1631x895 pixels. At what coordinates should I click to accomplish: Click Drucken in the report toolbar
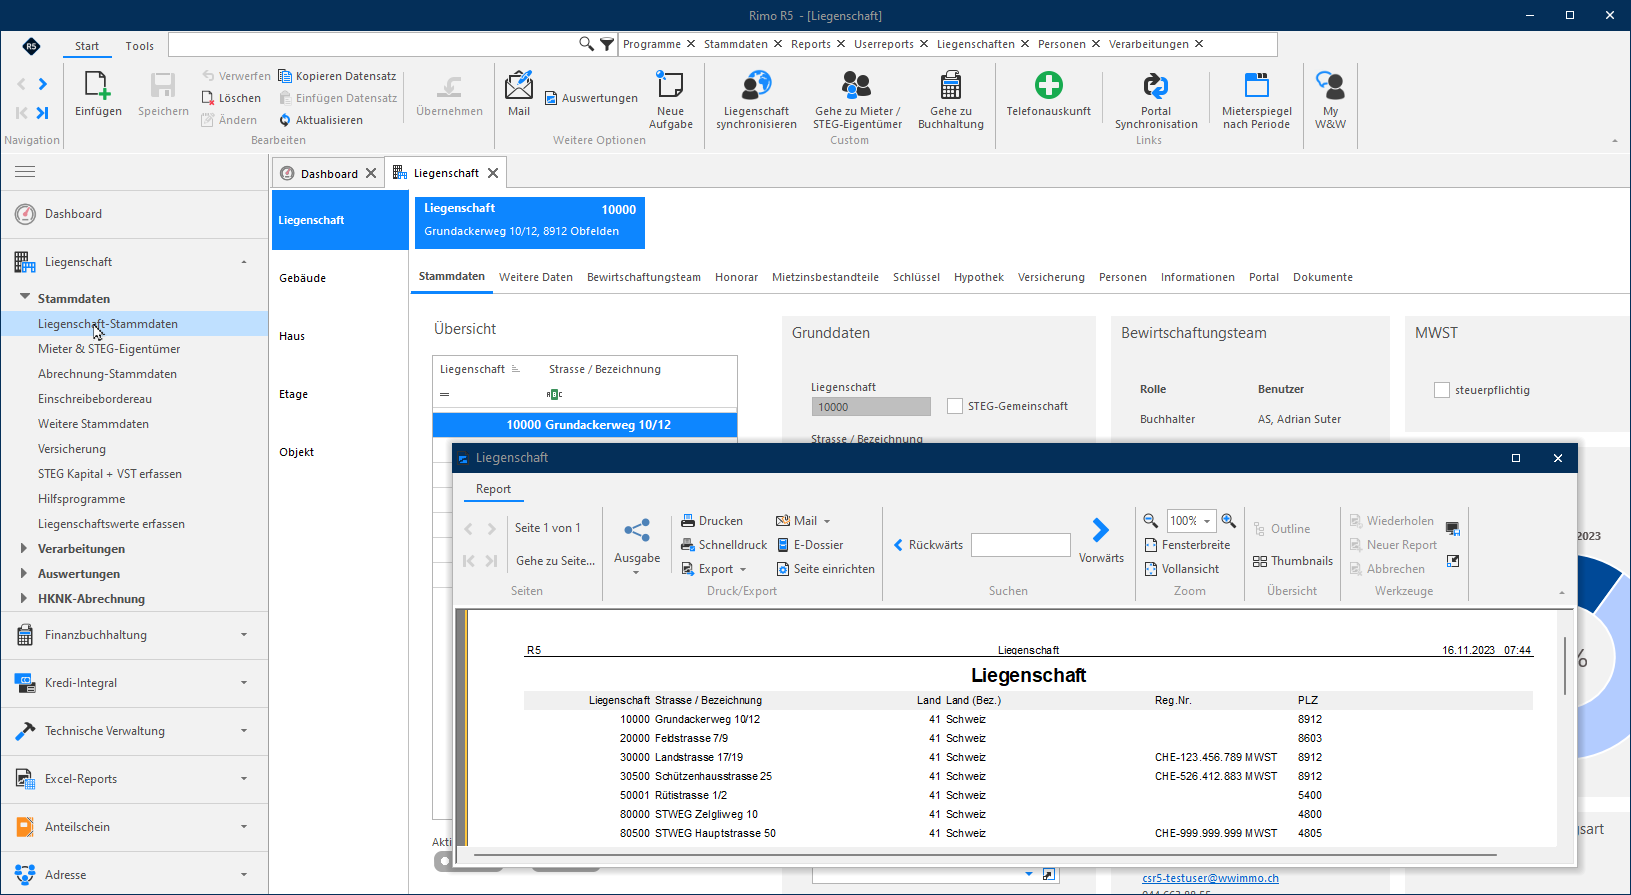click(x=712, y=521)
